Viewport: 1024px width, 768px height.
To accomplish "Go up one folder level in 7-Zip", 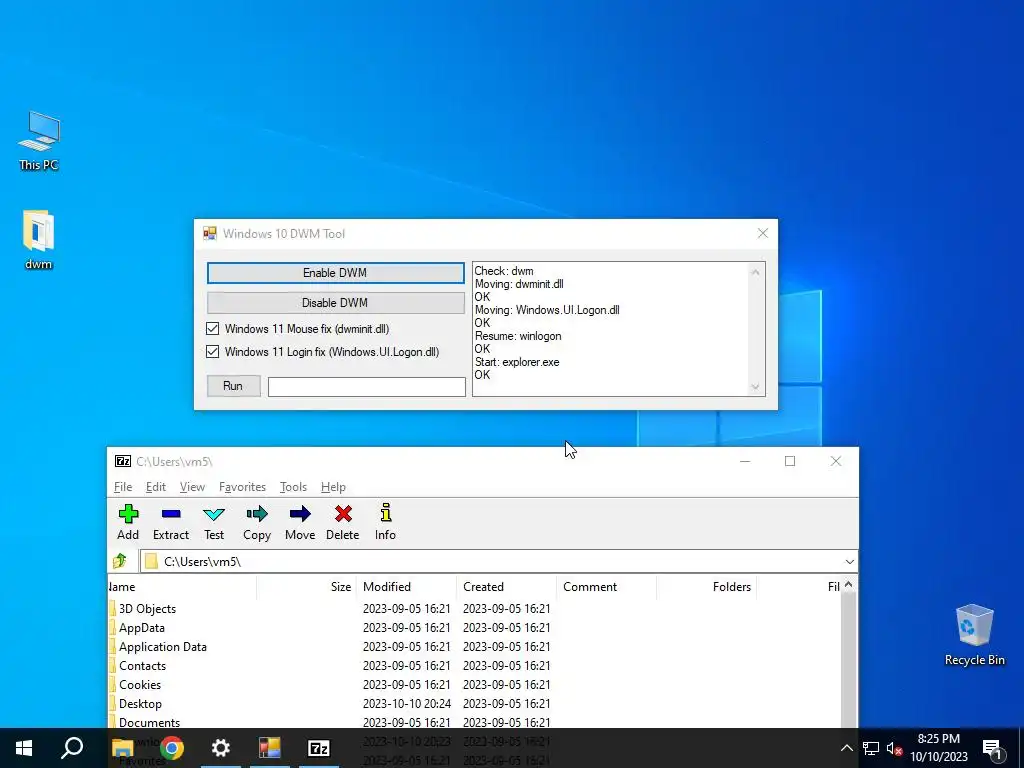I will click(x=120, y=561).
